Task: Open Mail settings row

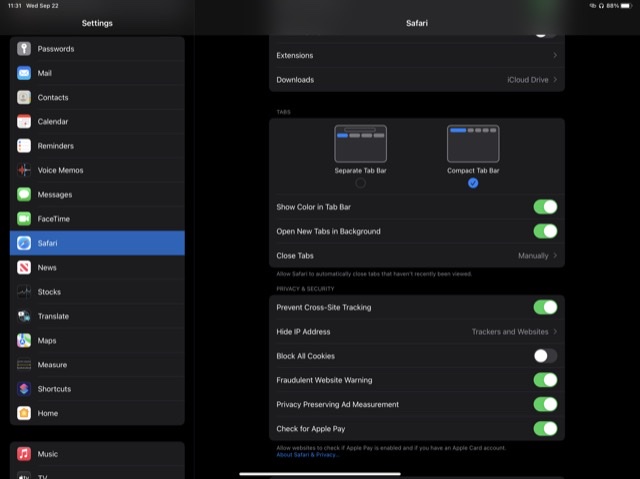Action: pyautogui.click(x=97, y=73)
